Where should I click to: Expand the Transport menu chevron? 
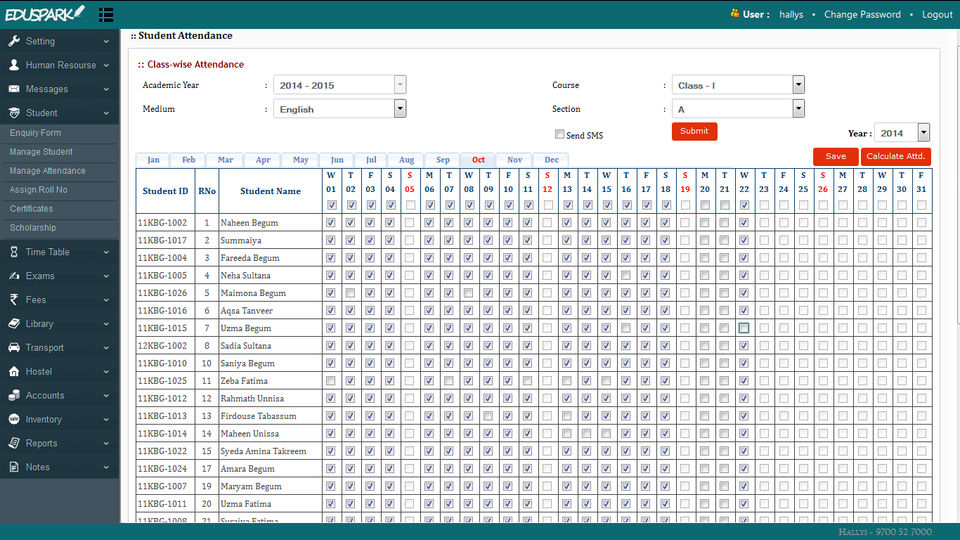107,348
